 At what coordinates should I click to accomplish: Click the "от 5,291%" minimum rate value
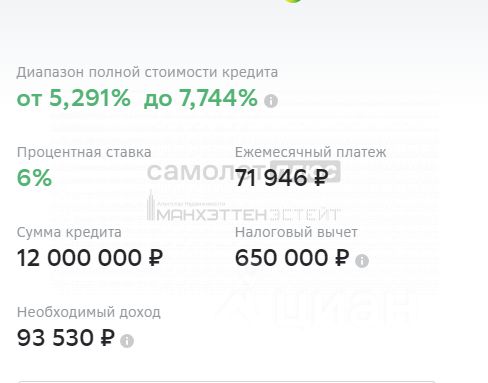[74, 98]
